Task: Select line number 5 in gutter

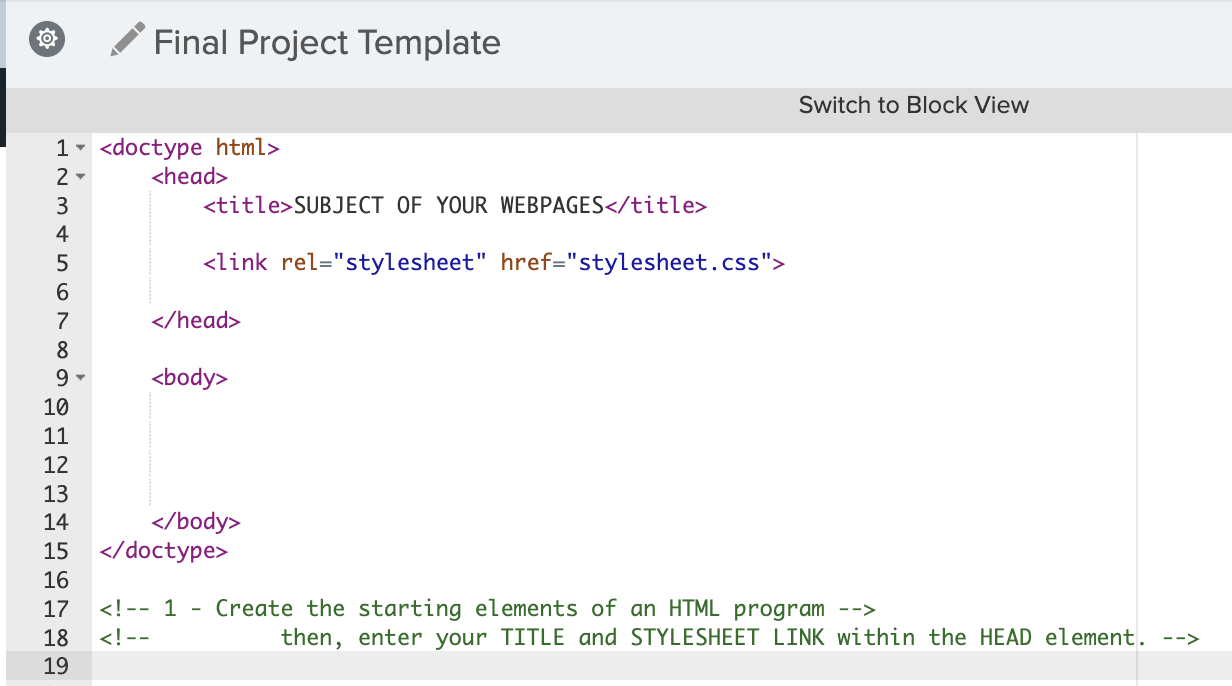Action: coord(62,264)
